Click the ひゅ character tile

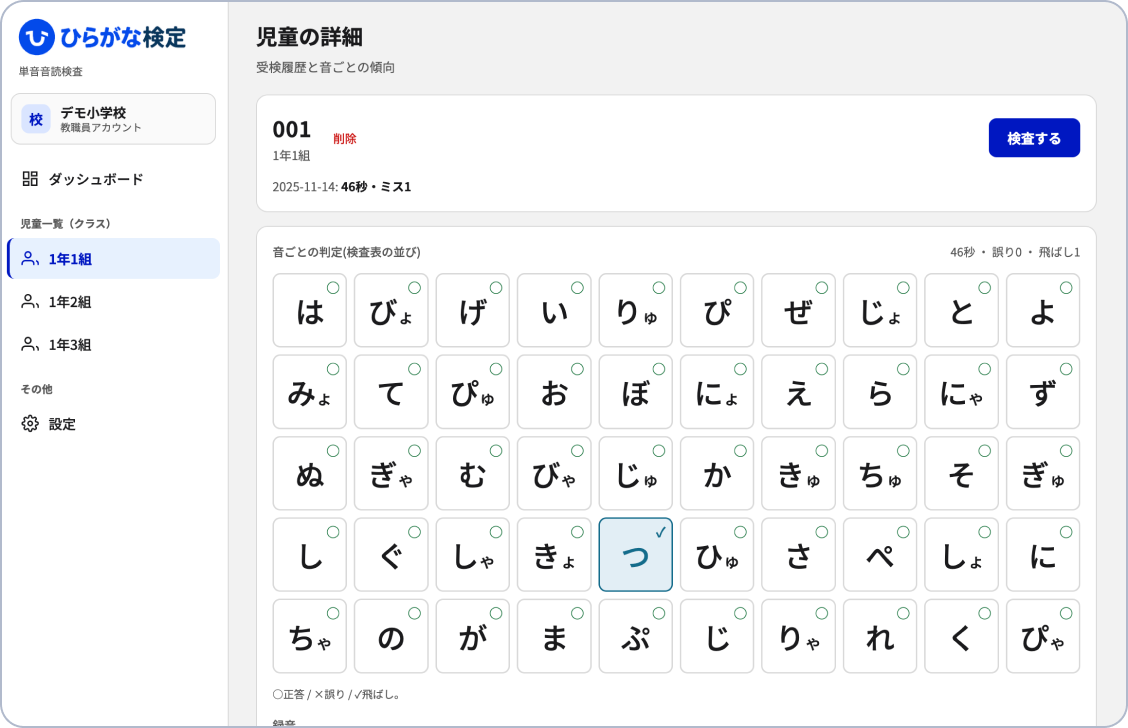(x=717, y=555)
